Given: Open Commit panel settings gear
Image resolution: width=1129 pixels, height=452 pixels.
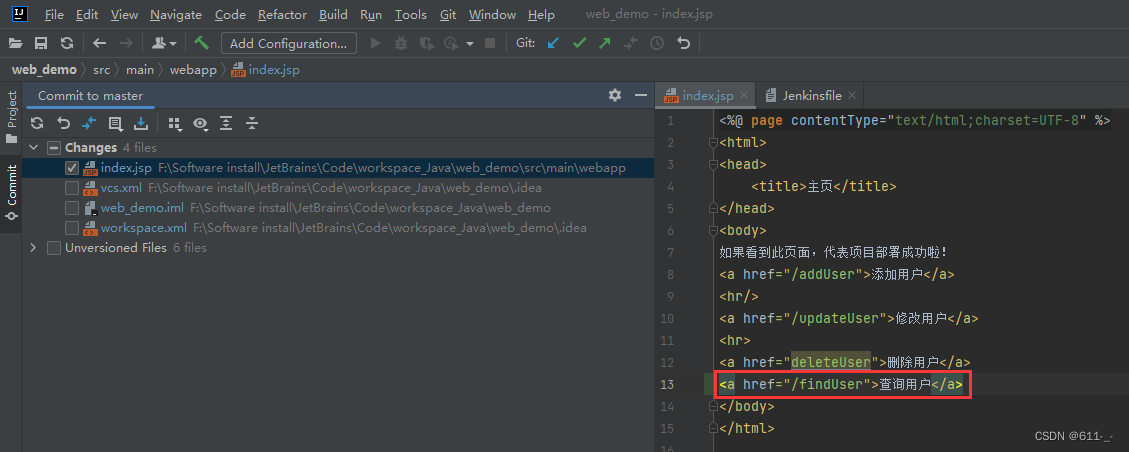Looking at the screenshot, I should (x=615, y=95).
